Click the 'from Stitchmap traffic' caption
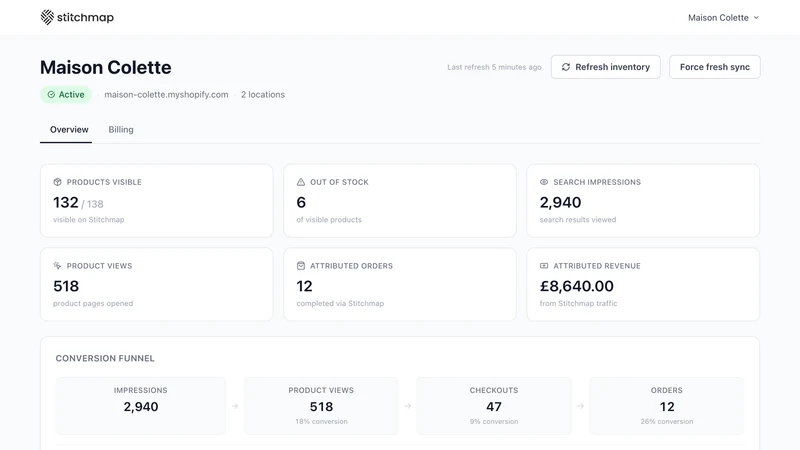 tap(579, 304)
